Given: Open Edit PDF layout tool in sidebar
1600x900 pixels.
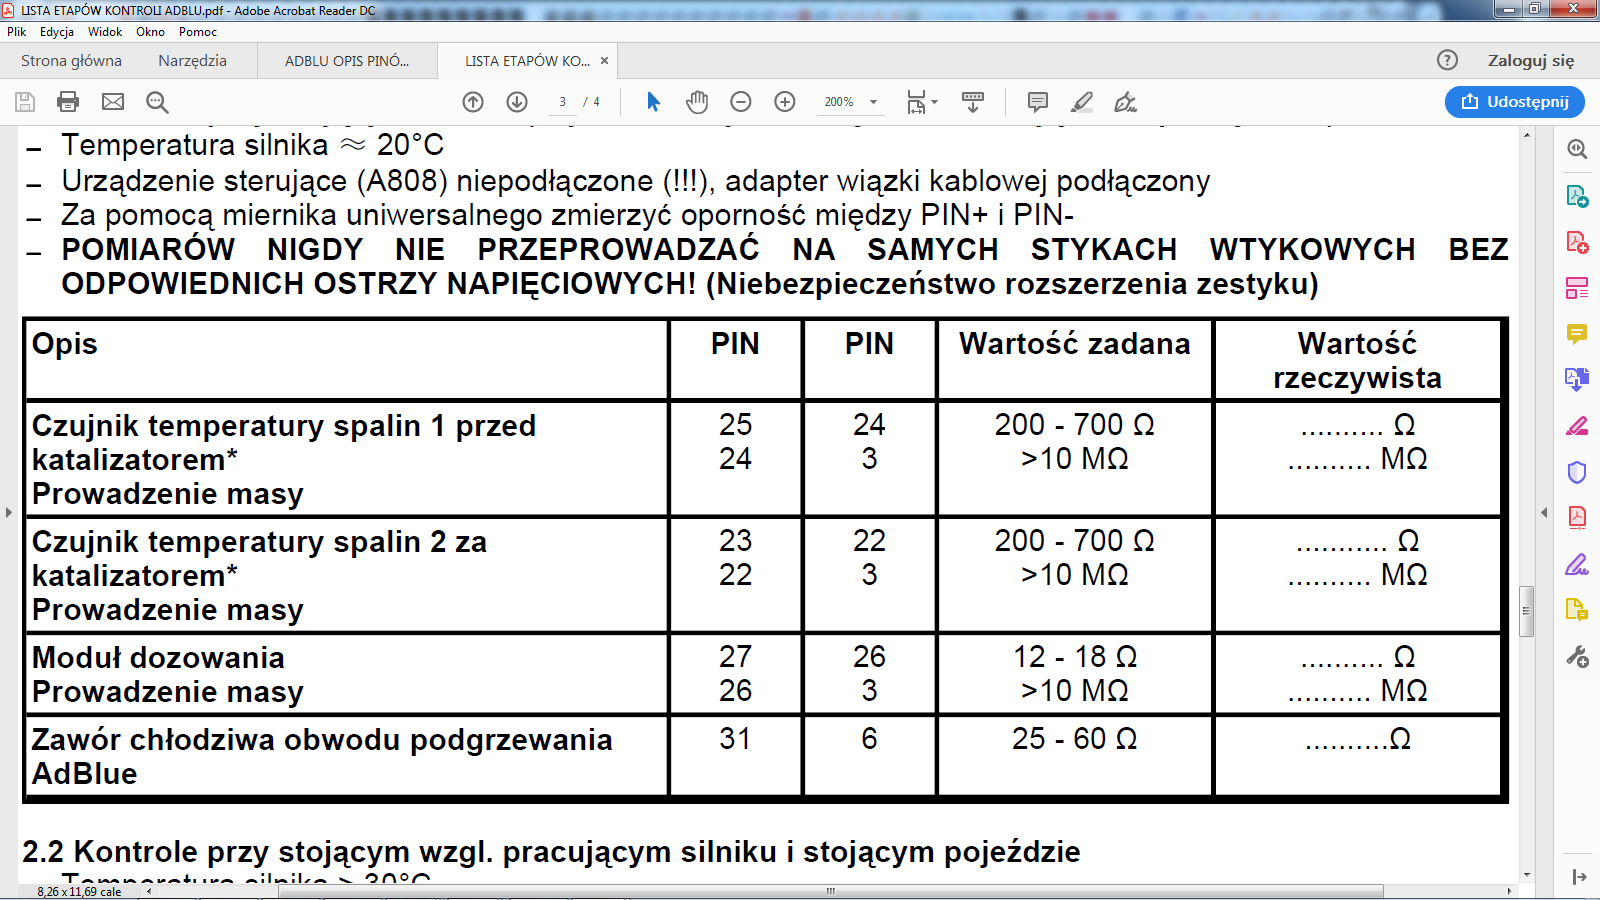Looking at the screenshot, I should 1577,288.
